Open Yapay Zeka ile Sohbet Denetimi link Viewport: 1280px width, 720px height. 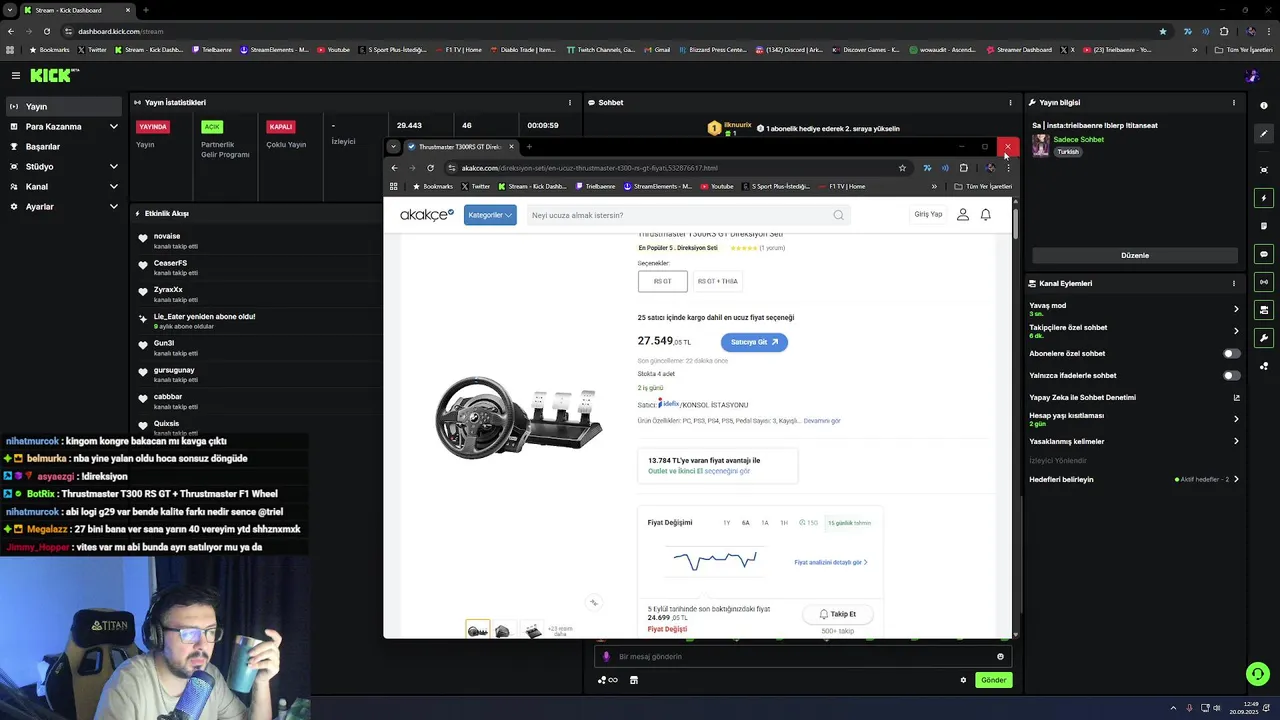[x=1134, y=397]
